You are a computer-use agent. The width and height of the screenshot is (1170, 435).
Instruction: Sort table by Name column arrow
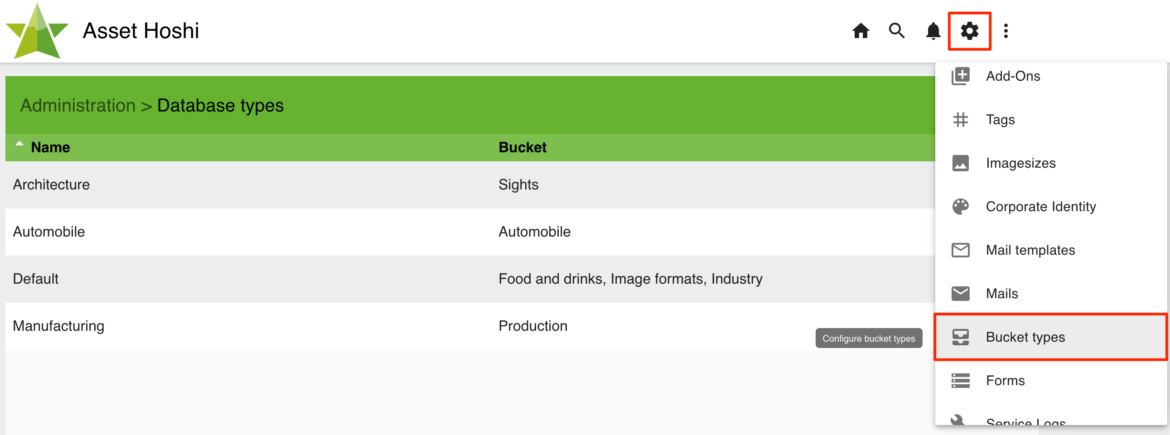(x=19, y=143)
